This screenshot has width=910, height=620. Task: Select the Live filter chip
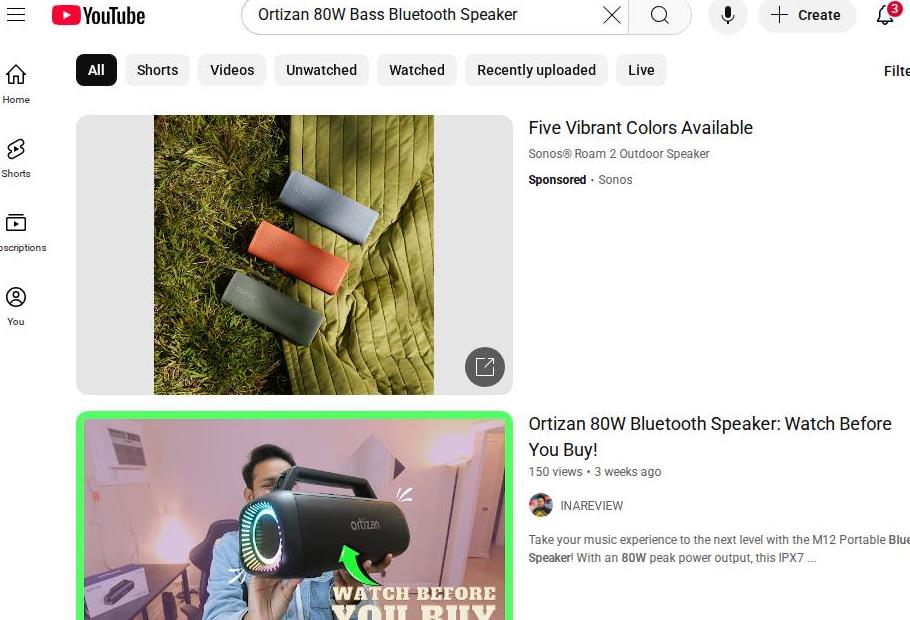(x=641, y=70)
